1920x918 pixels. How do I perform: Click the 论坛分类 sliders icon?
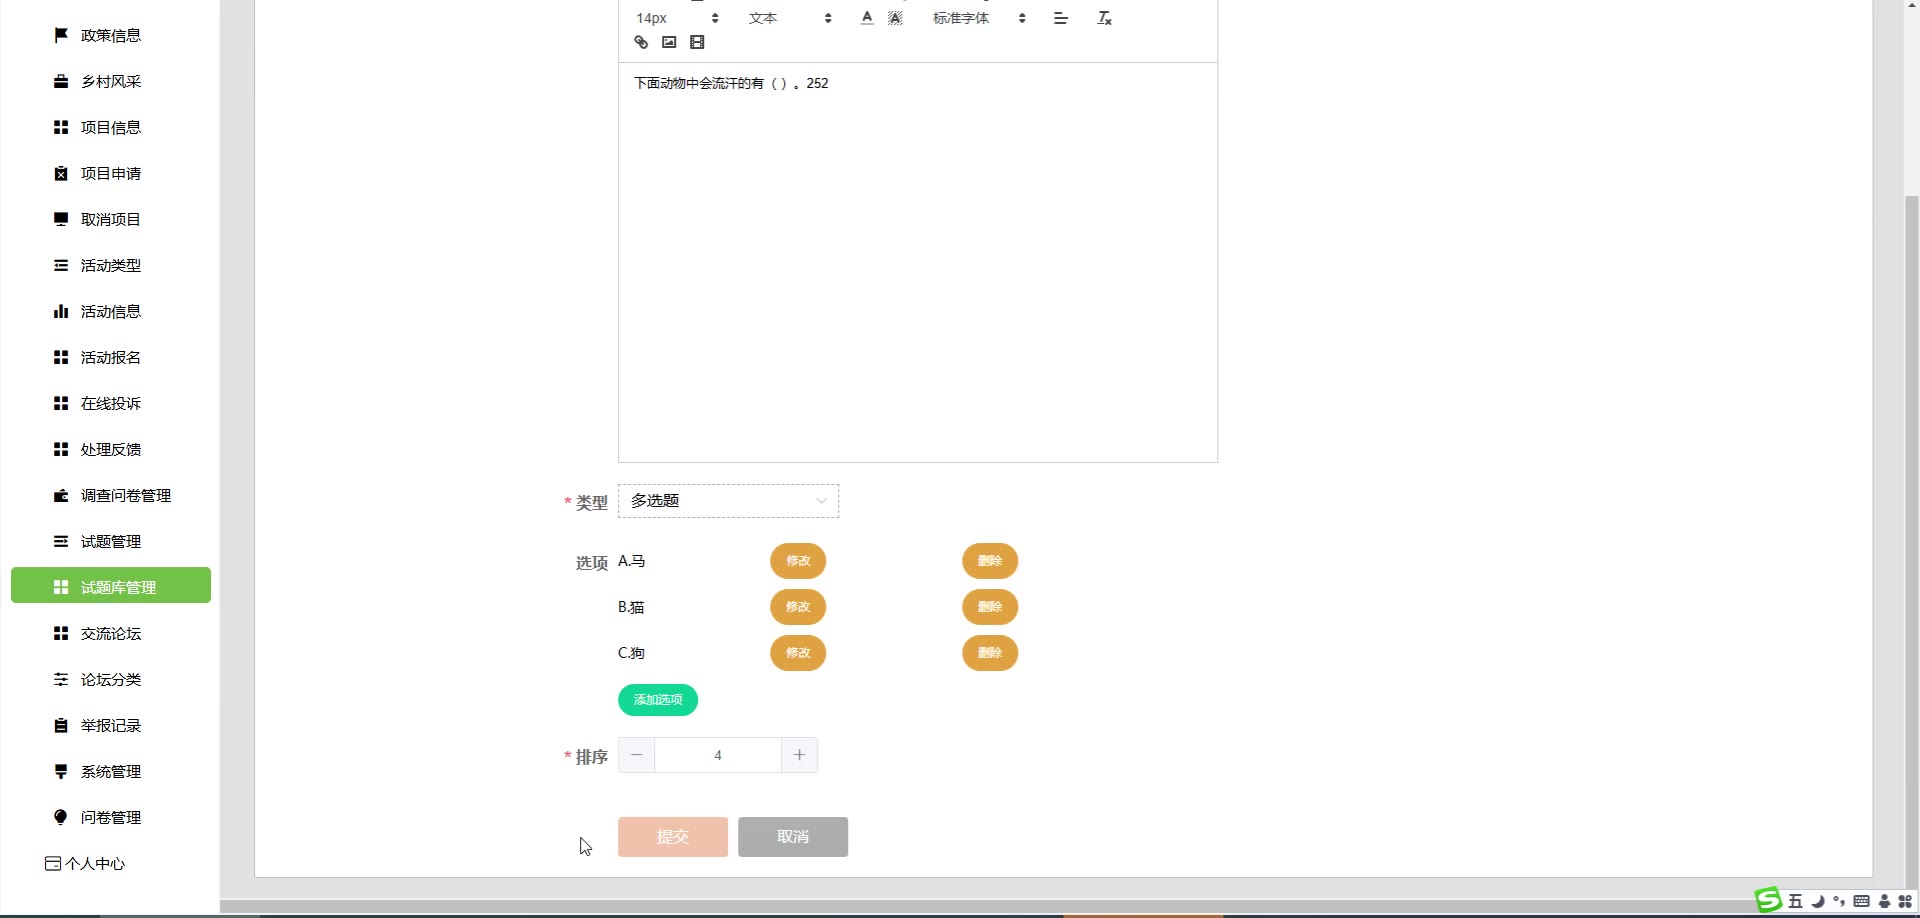tap(61, 679)
